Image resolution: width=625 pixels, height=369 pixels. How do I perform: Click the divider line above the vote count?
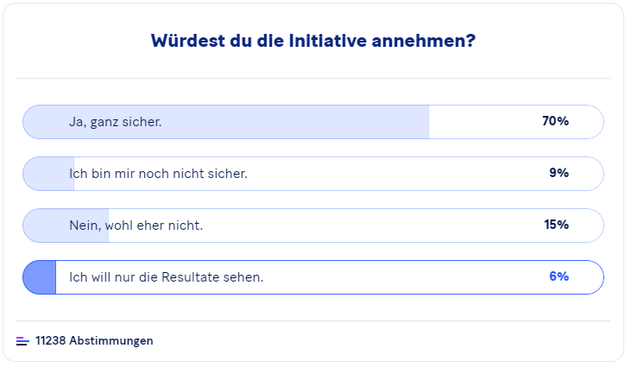pyautogui.click(x=313, y=321)
